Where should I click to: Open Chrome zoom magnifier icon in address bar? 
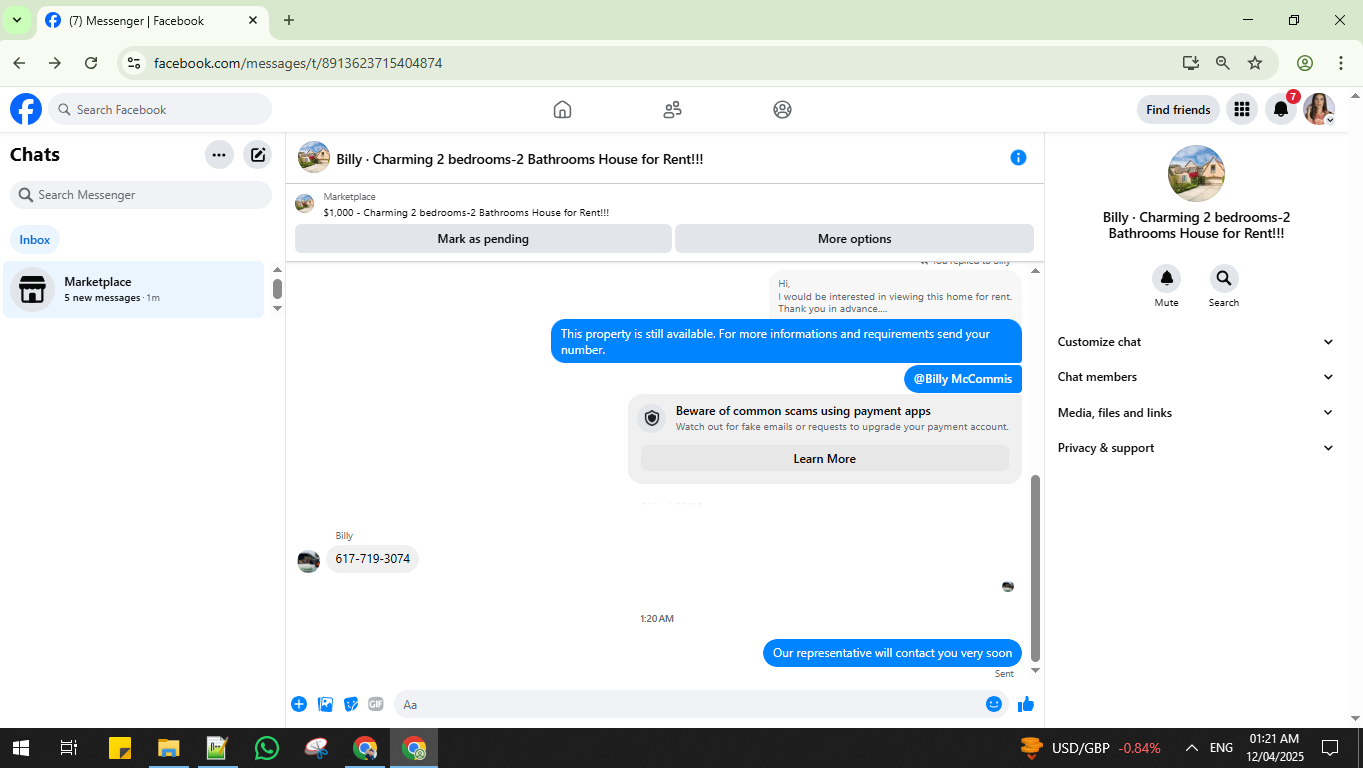tap(1223, 63)
